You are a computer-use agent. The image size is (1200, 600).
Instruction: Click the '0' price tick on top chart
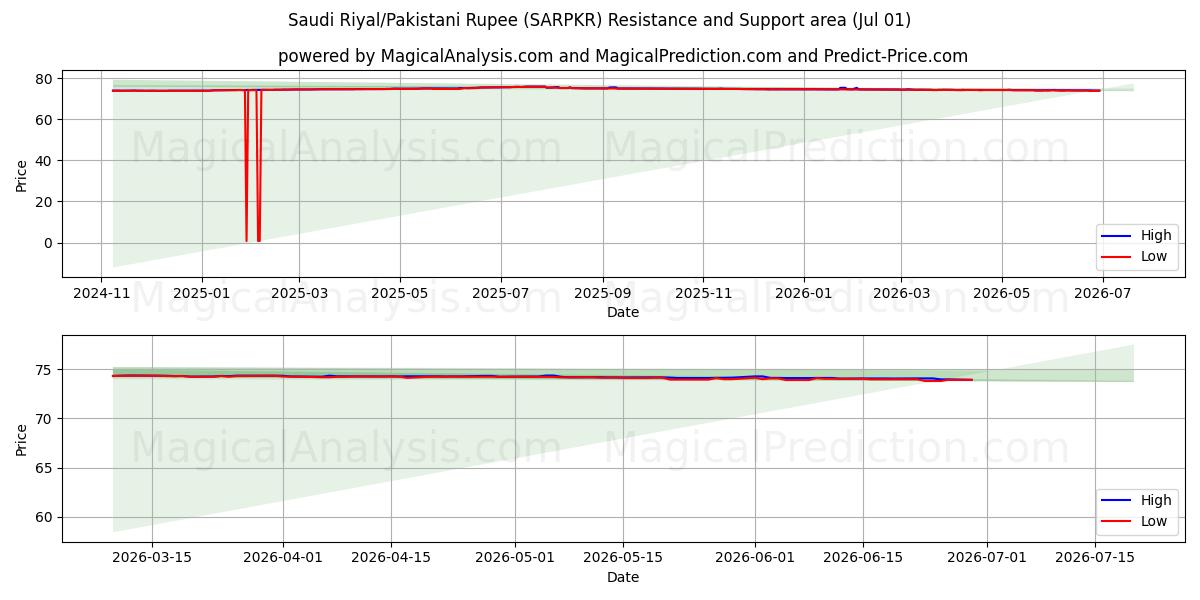click(x=50, y=243)
